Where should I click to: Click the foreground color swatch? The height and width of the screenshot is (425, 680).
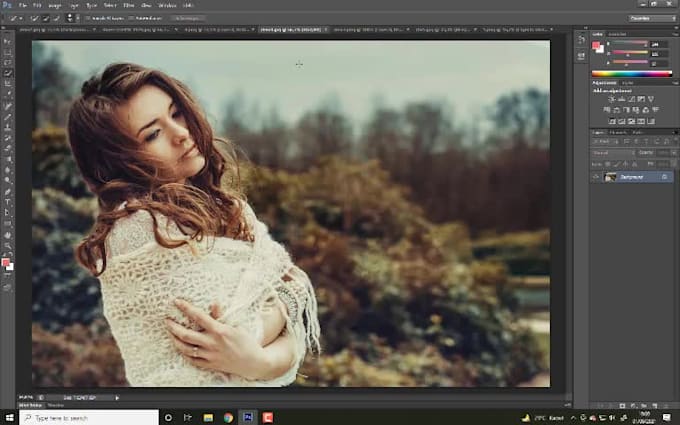(6, 263)
